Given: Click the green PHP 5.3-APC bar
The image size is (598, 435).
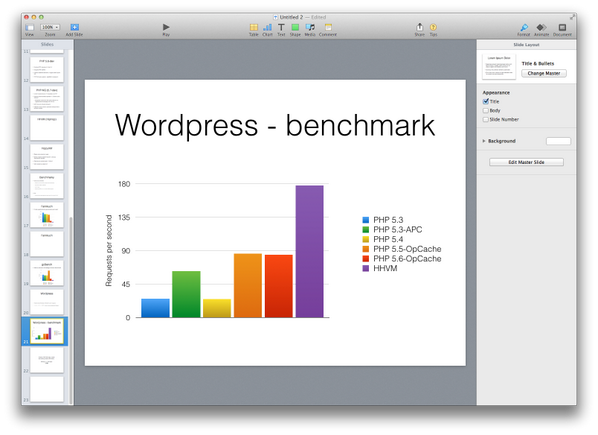Looking at the screenshot, I should pyautogui.click(x=186, y=294).
